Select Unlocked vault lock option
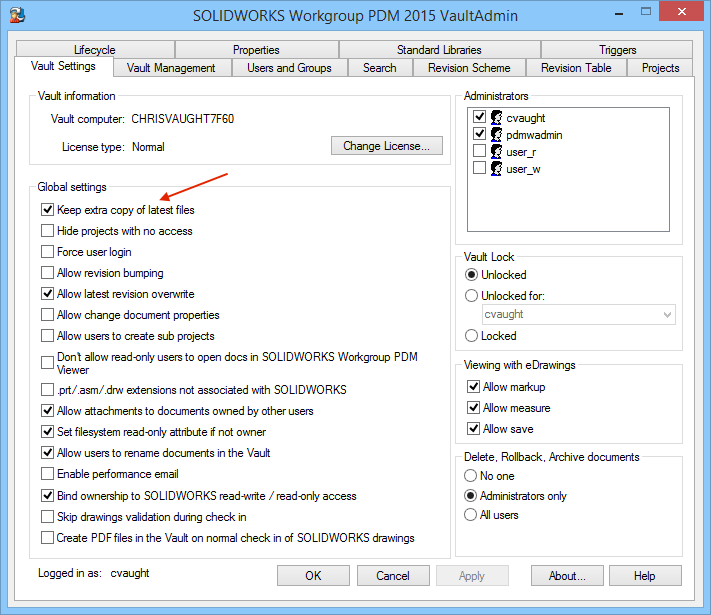 click(472, 275)
